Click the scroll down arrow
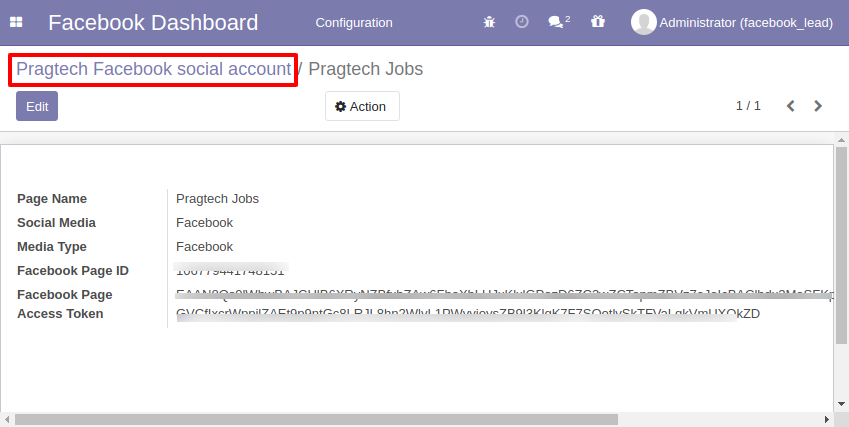 click(x=841, y=404)
